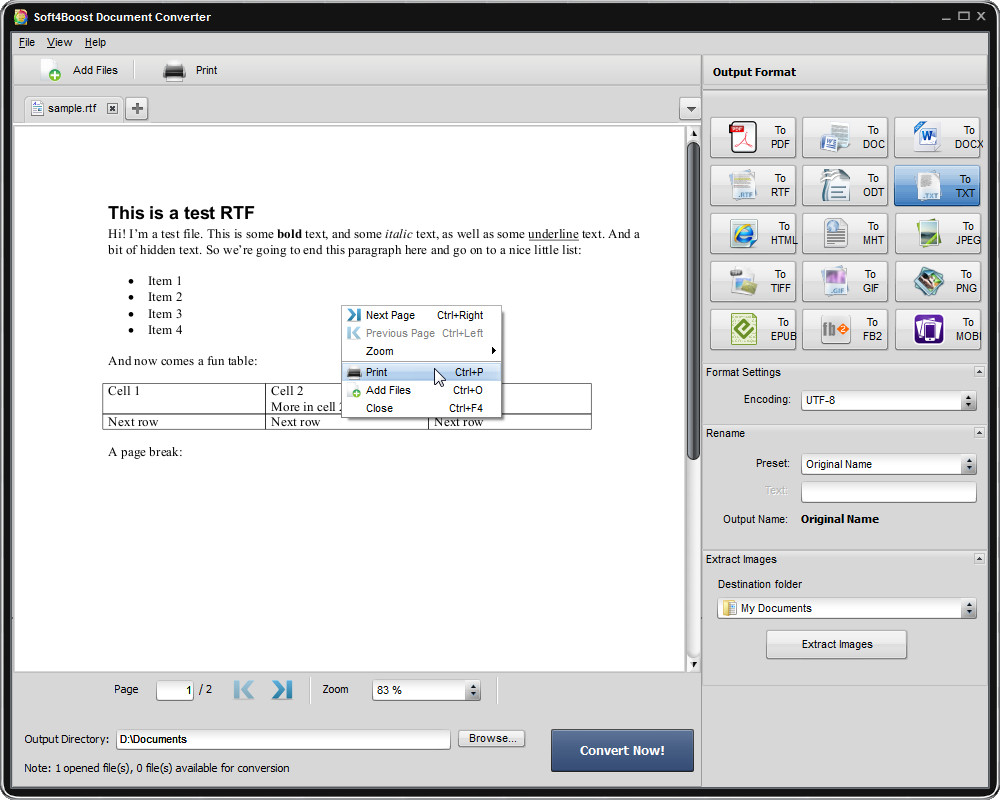
Task: Click the Convert Now! button
Action: (622, 751)
